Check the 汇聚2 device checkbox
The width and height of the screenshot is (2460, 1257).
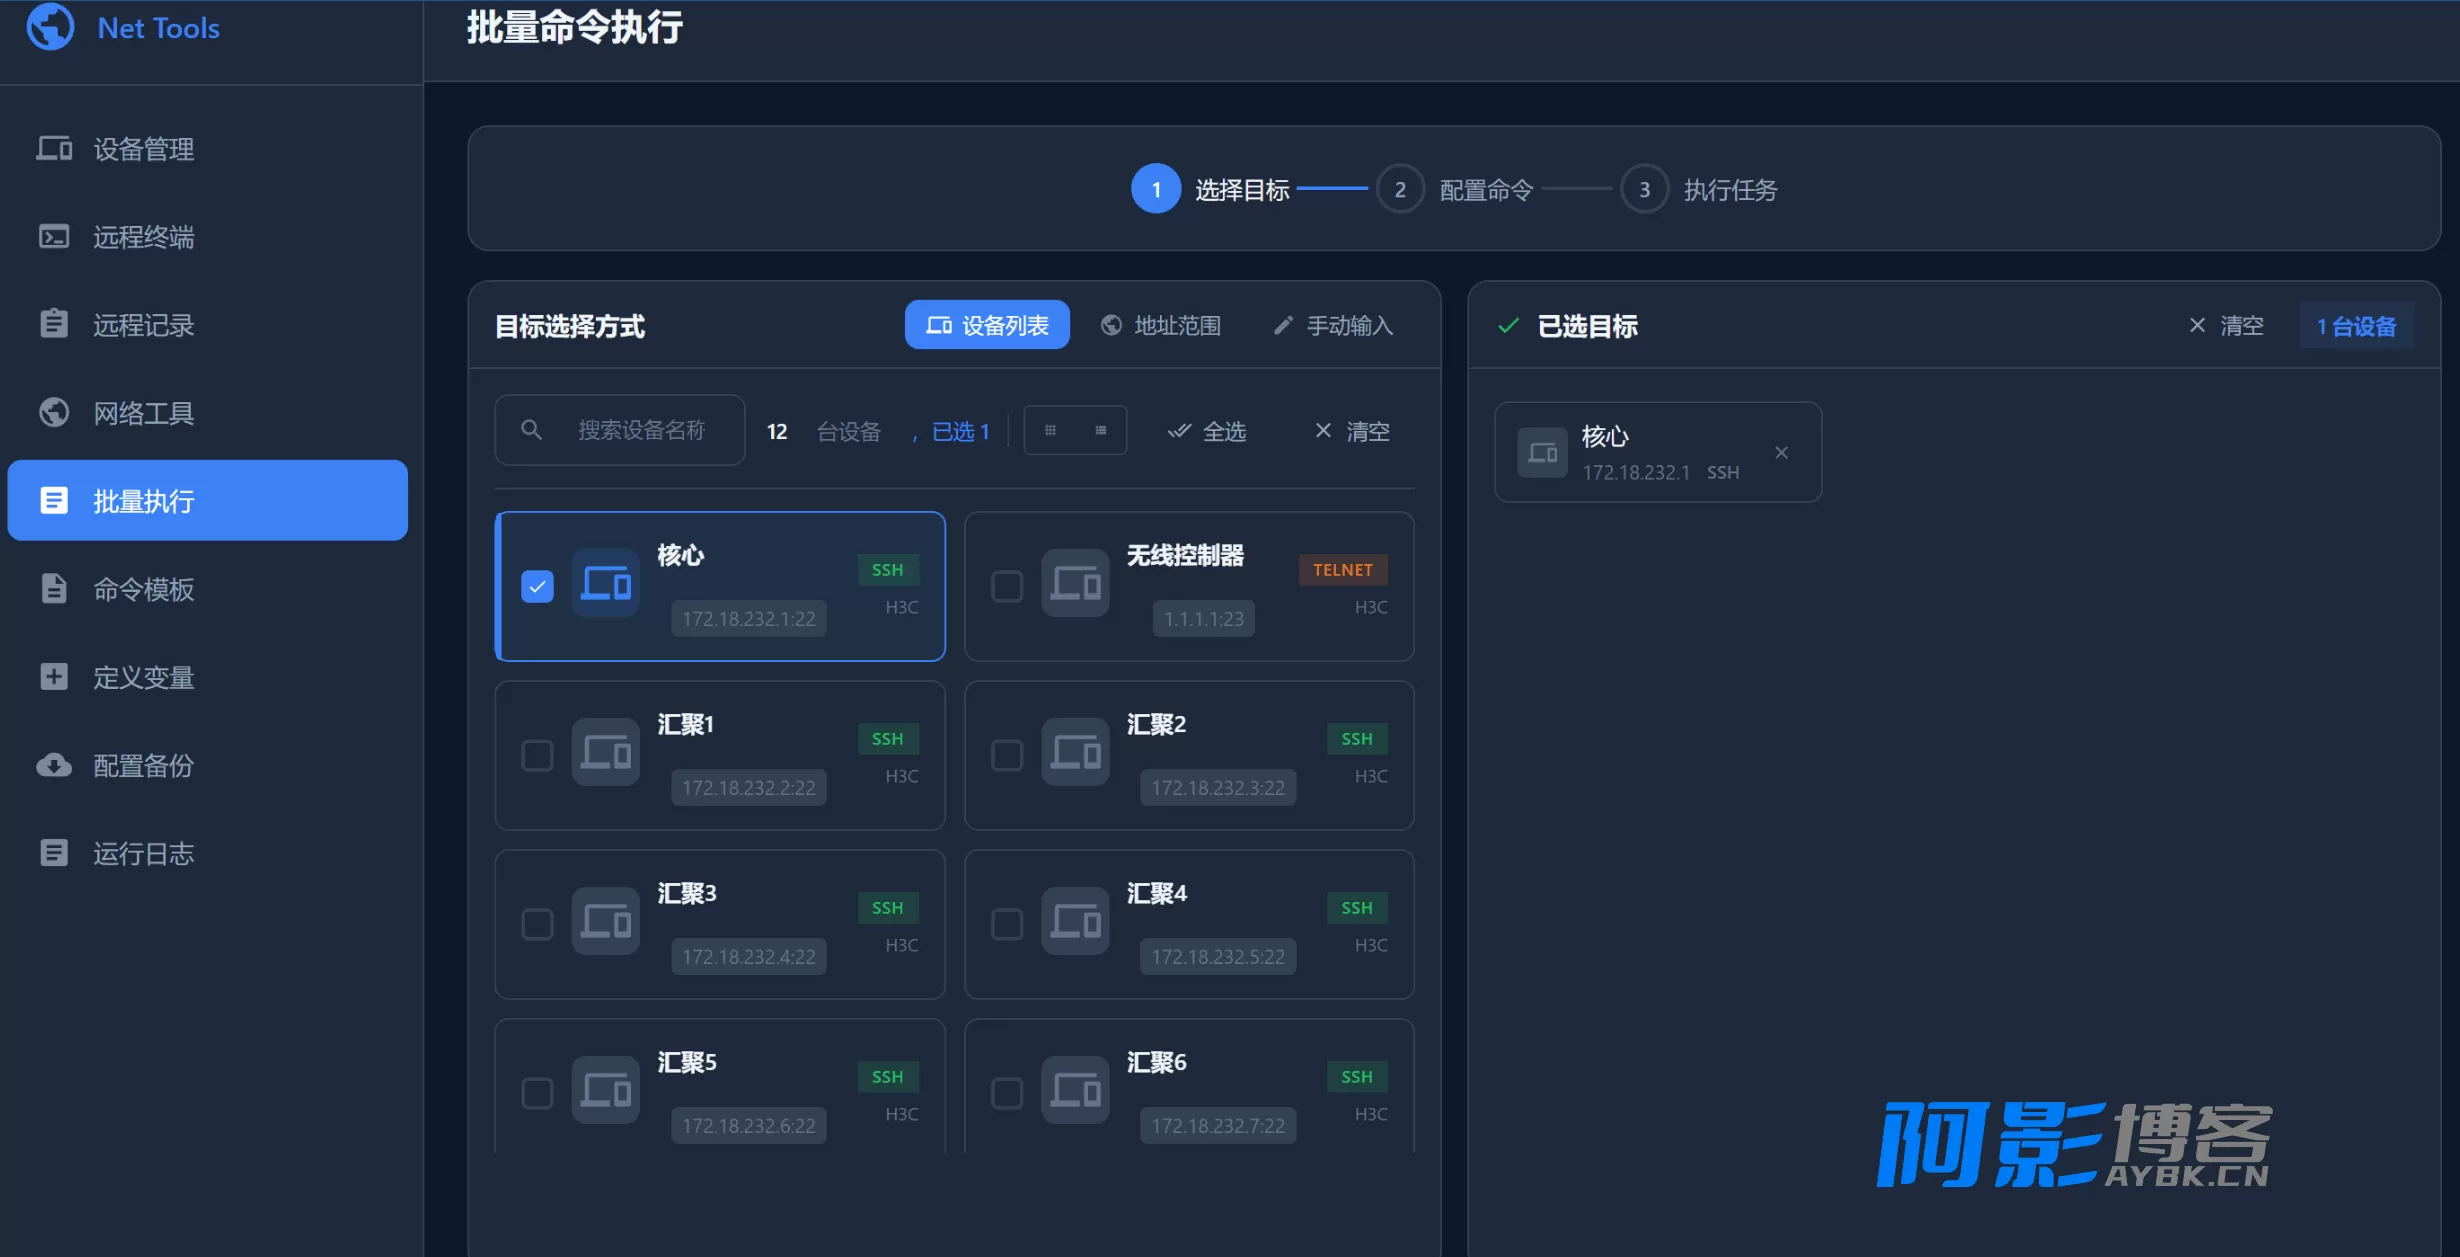pos(1007,755)
